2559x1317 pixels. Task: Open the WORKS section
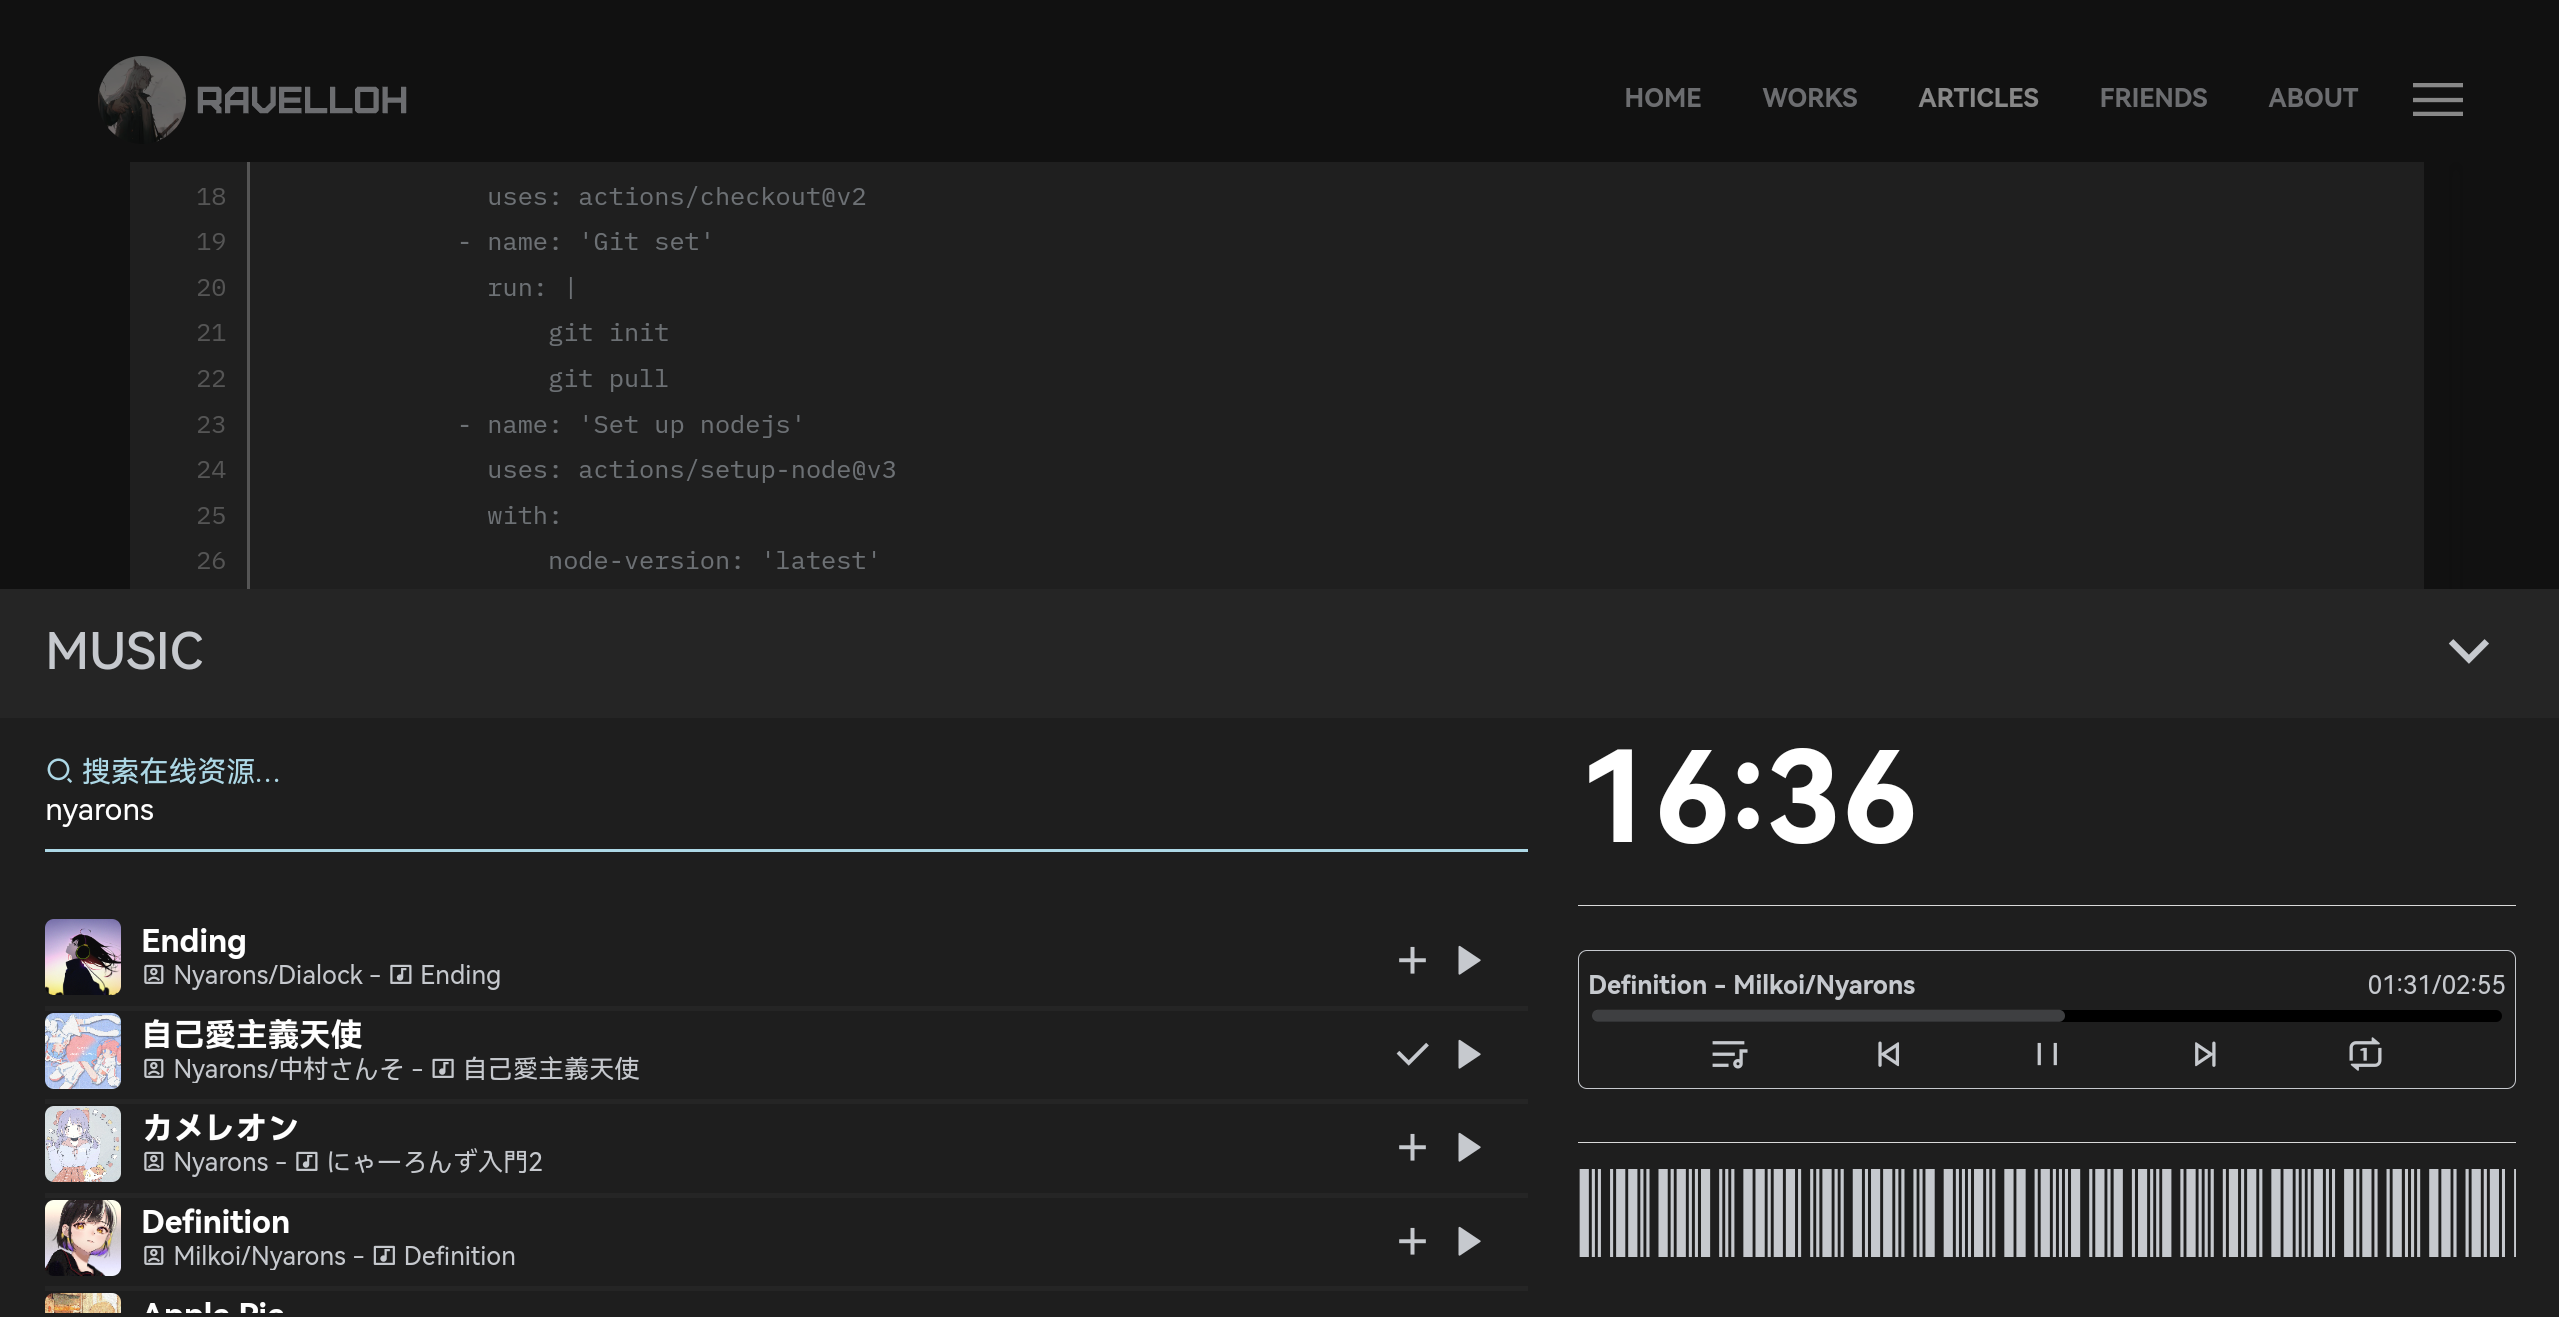[x=1809, y=98]
